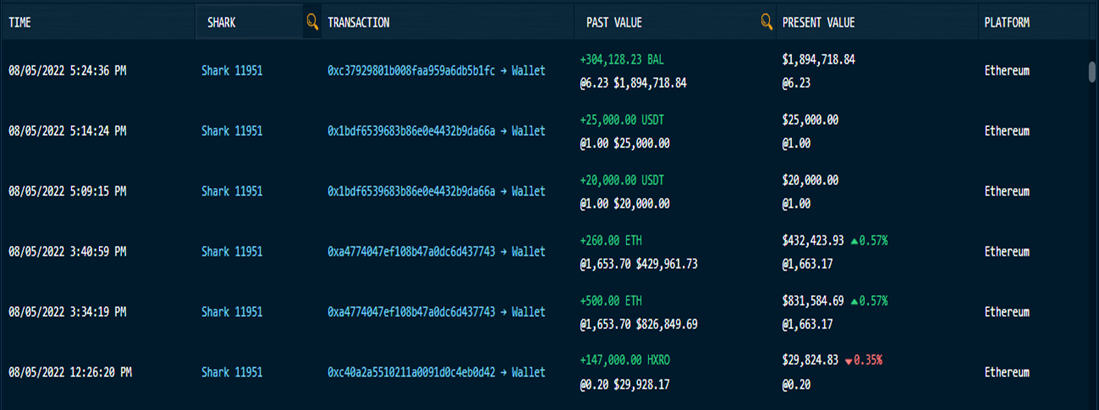
Task: Open search icon in PAST VALUE column header
Action: [767, 22]
